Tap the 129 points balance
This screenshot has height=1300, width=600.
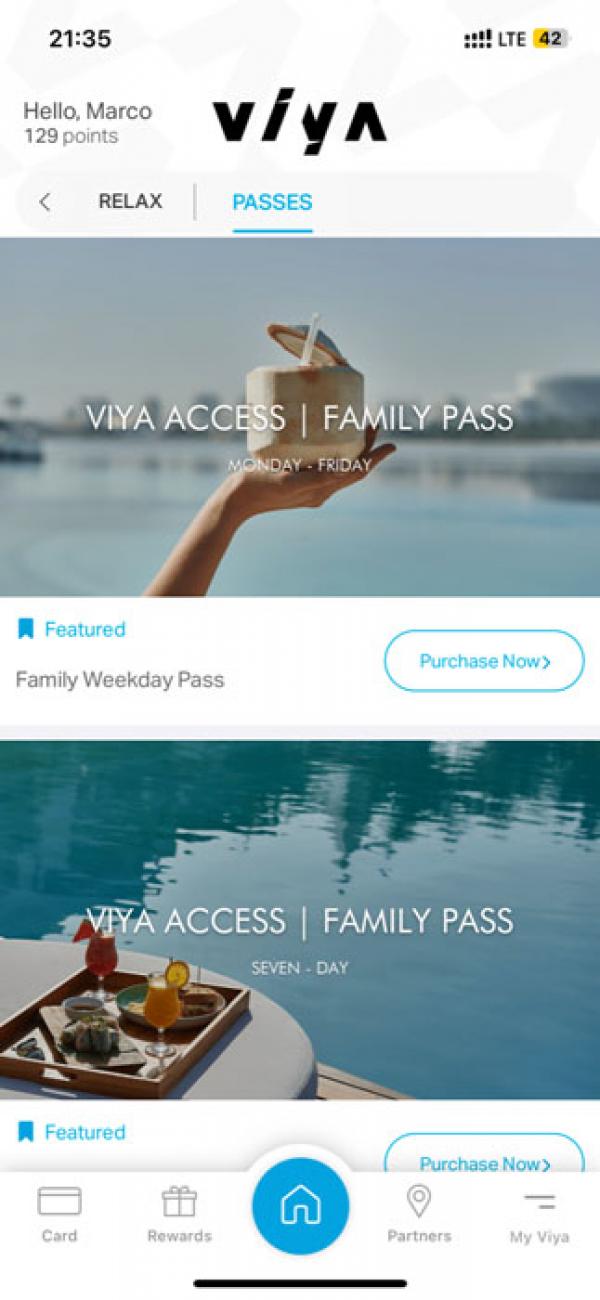pyautogui.click(x=70, y=136)
